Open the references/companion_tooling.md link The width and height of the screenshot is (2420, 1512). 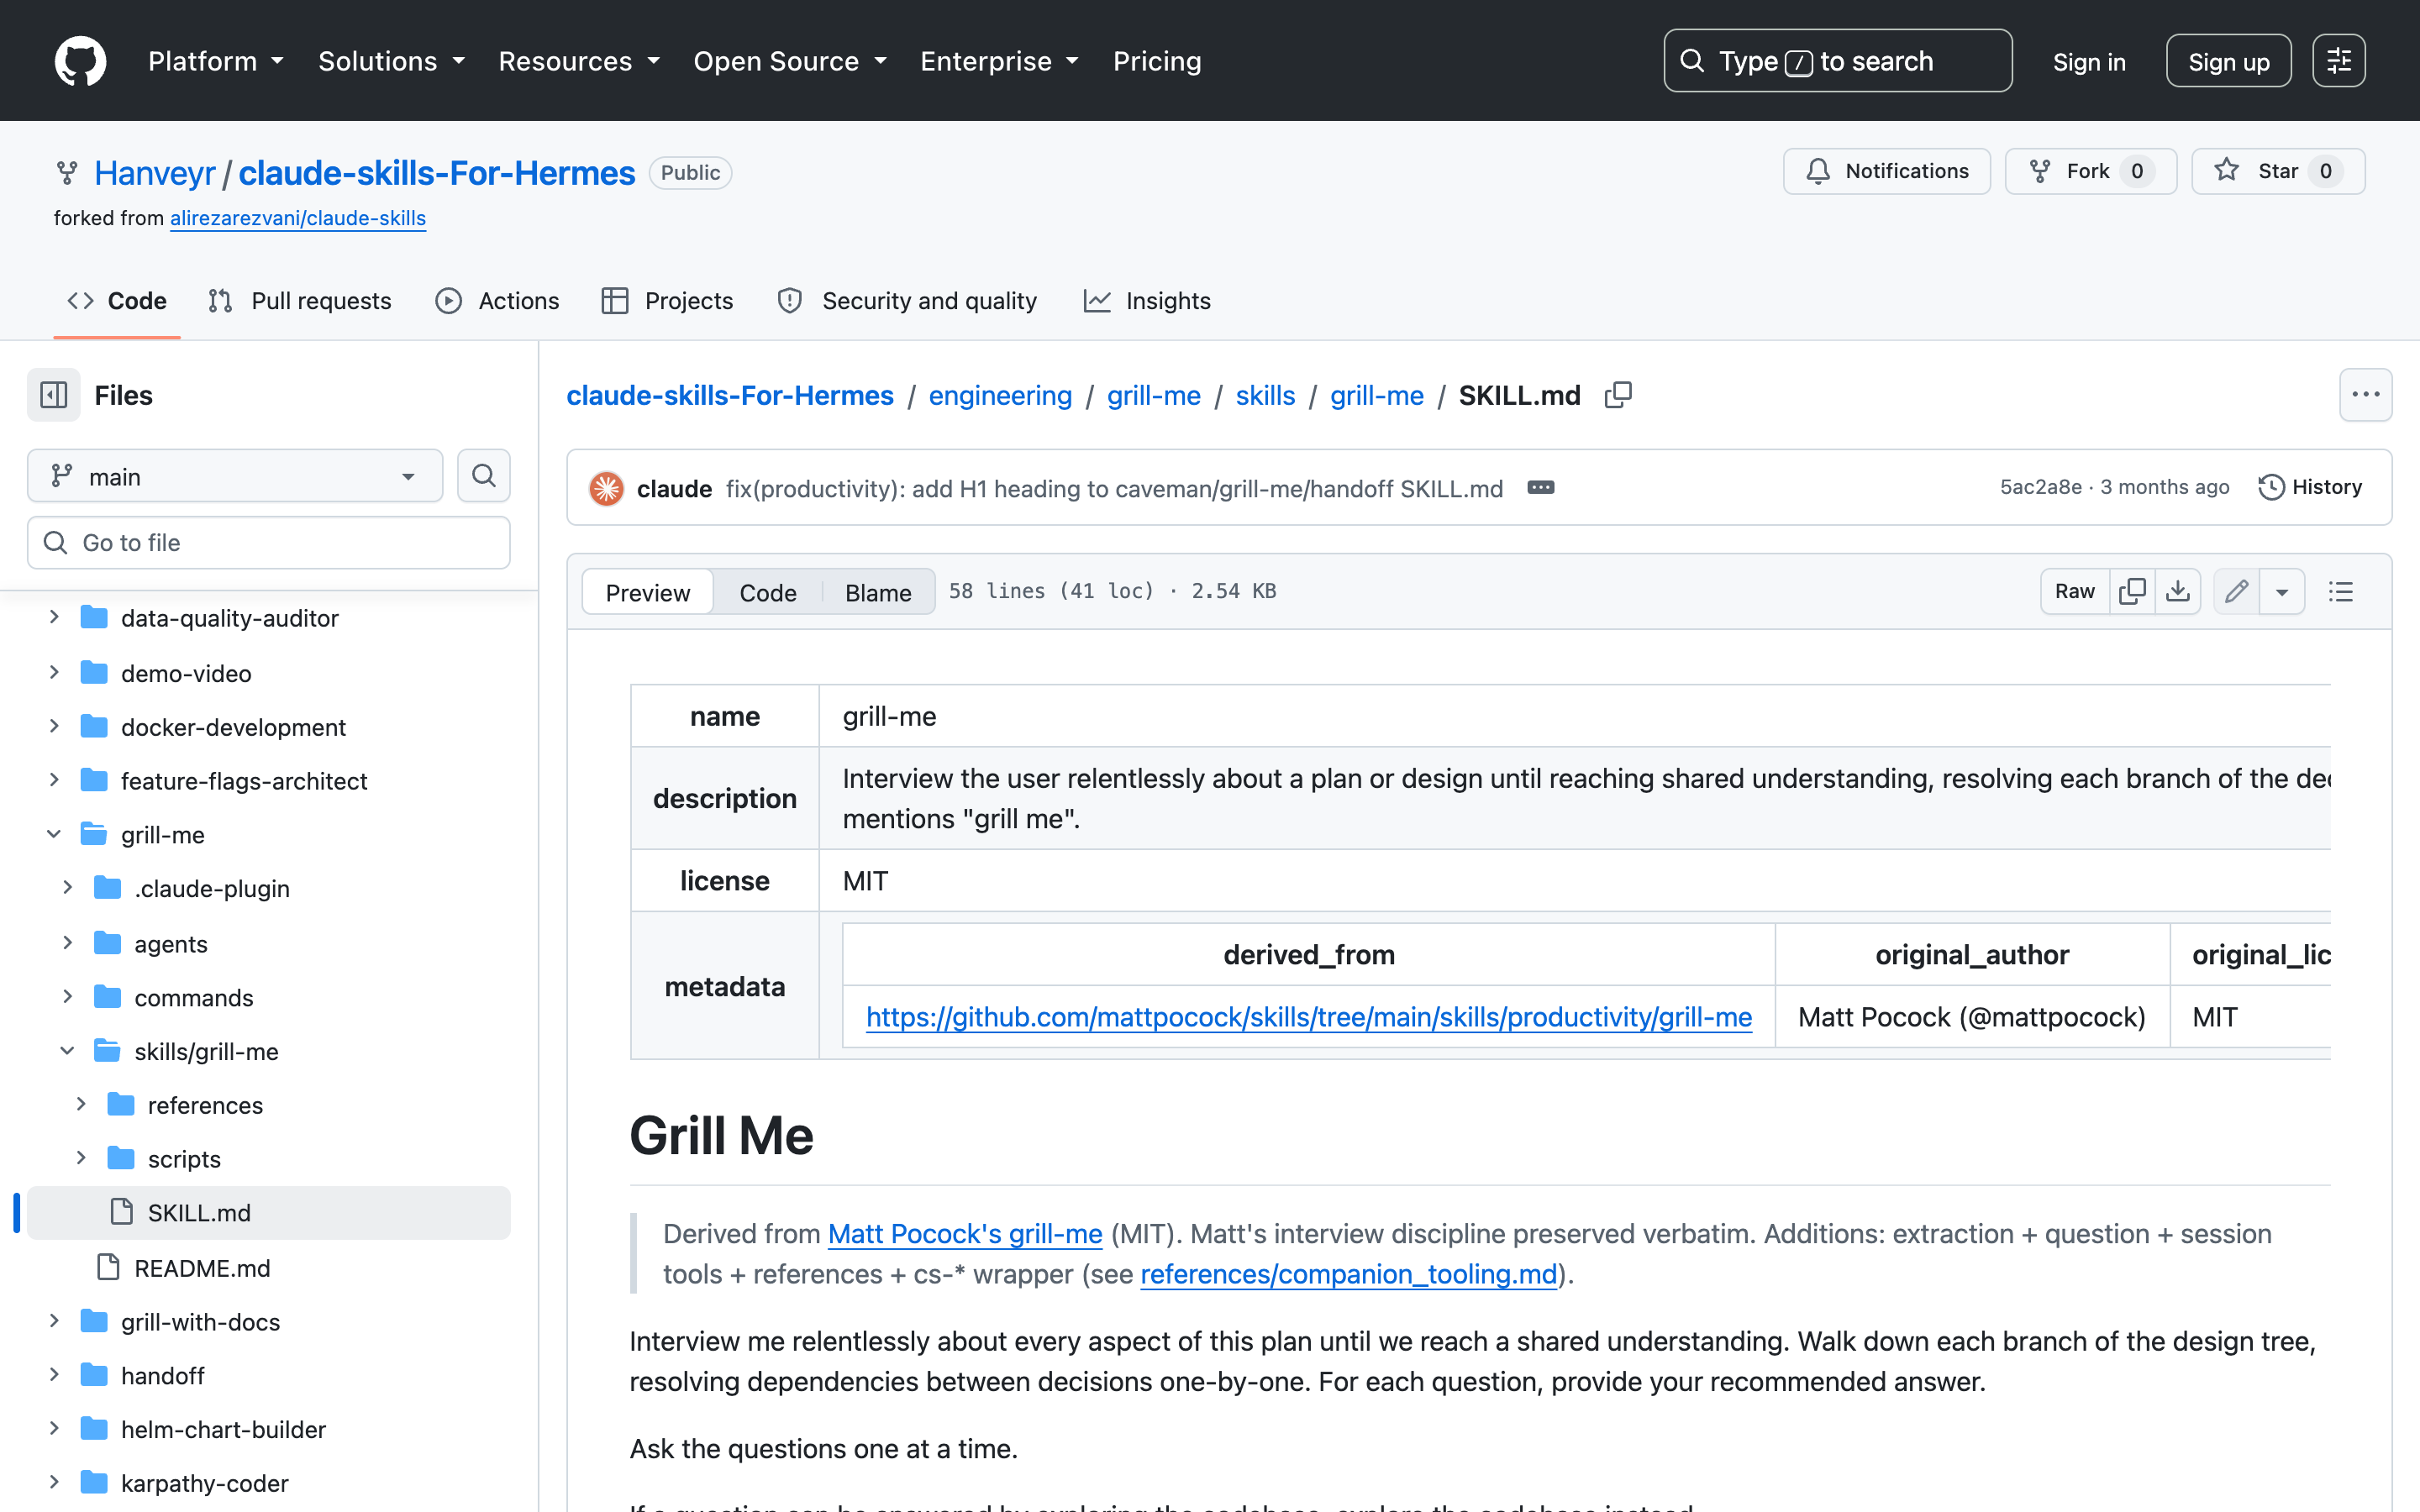pos(1348,1274)
